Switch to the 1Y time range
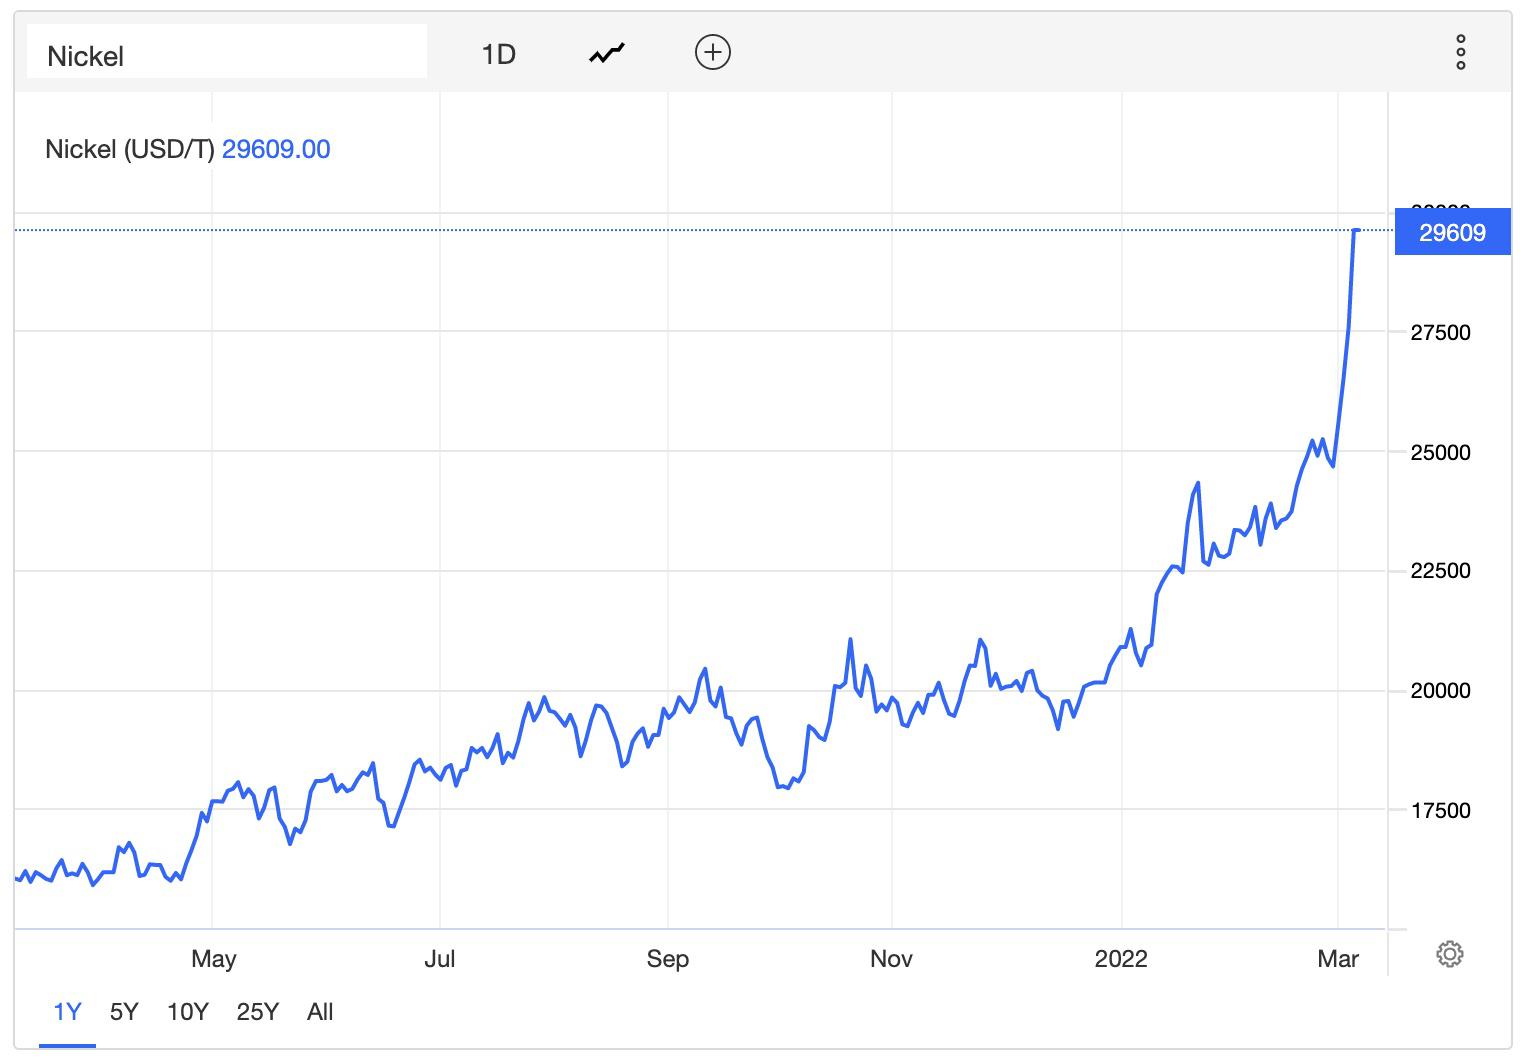The width and height of the screenshot is (1534, 1064). pos(67,1012)
